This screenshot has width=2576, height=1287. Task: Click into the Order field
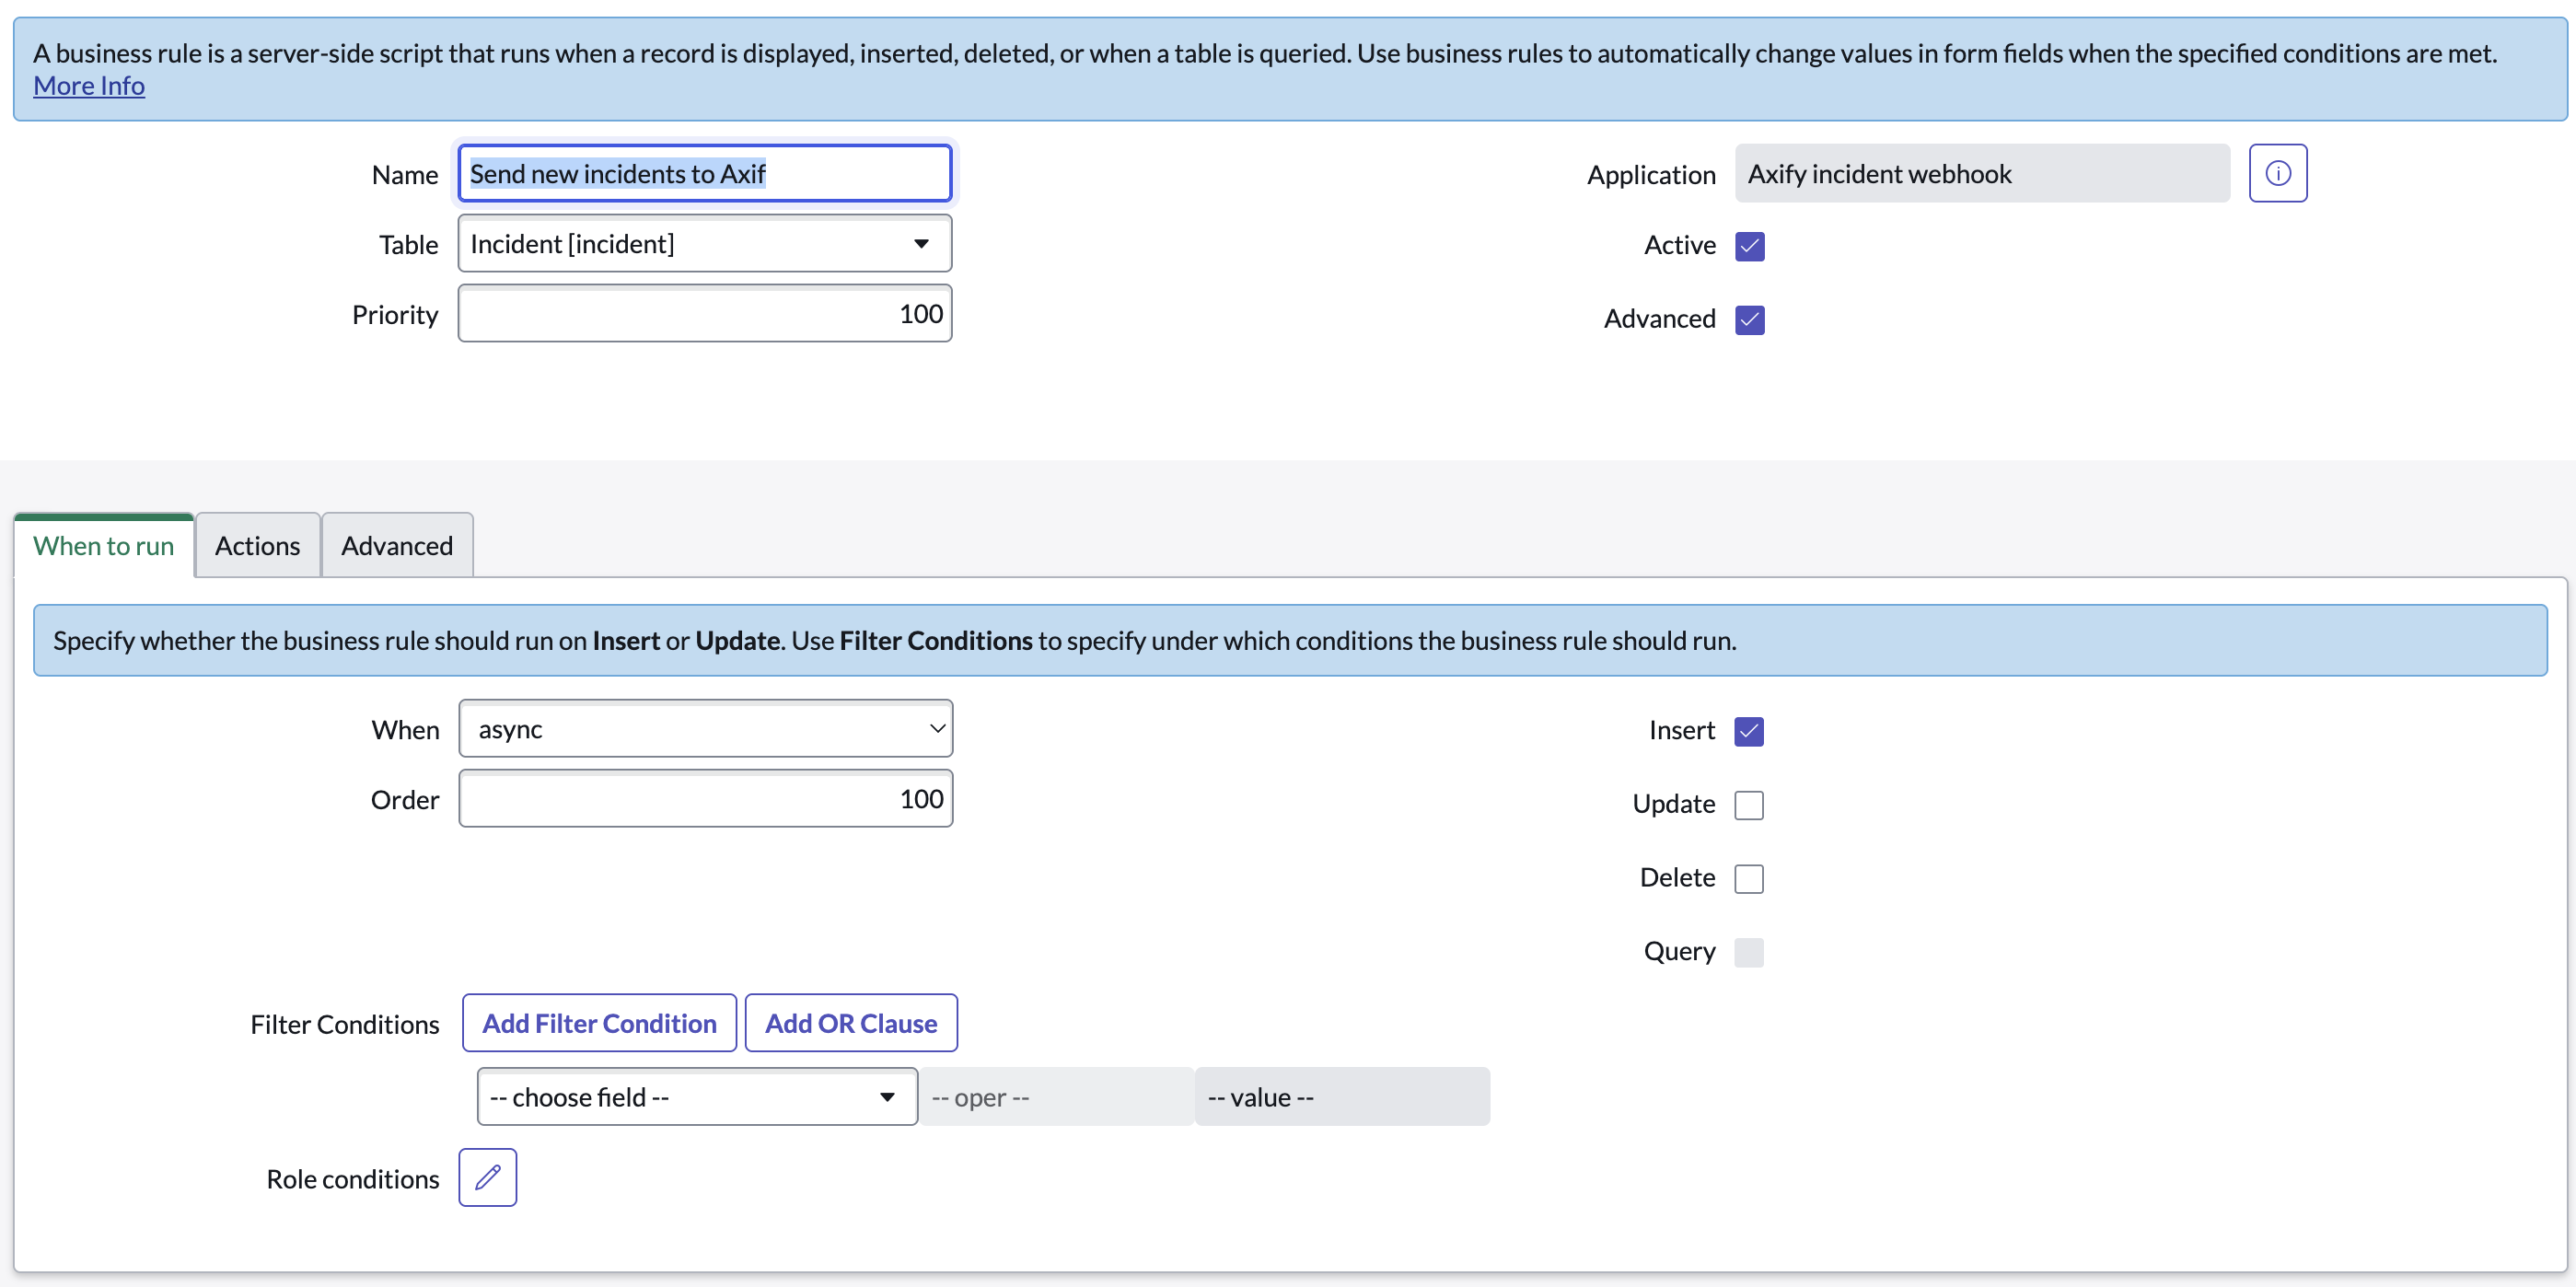point(705,798)
